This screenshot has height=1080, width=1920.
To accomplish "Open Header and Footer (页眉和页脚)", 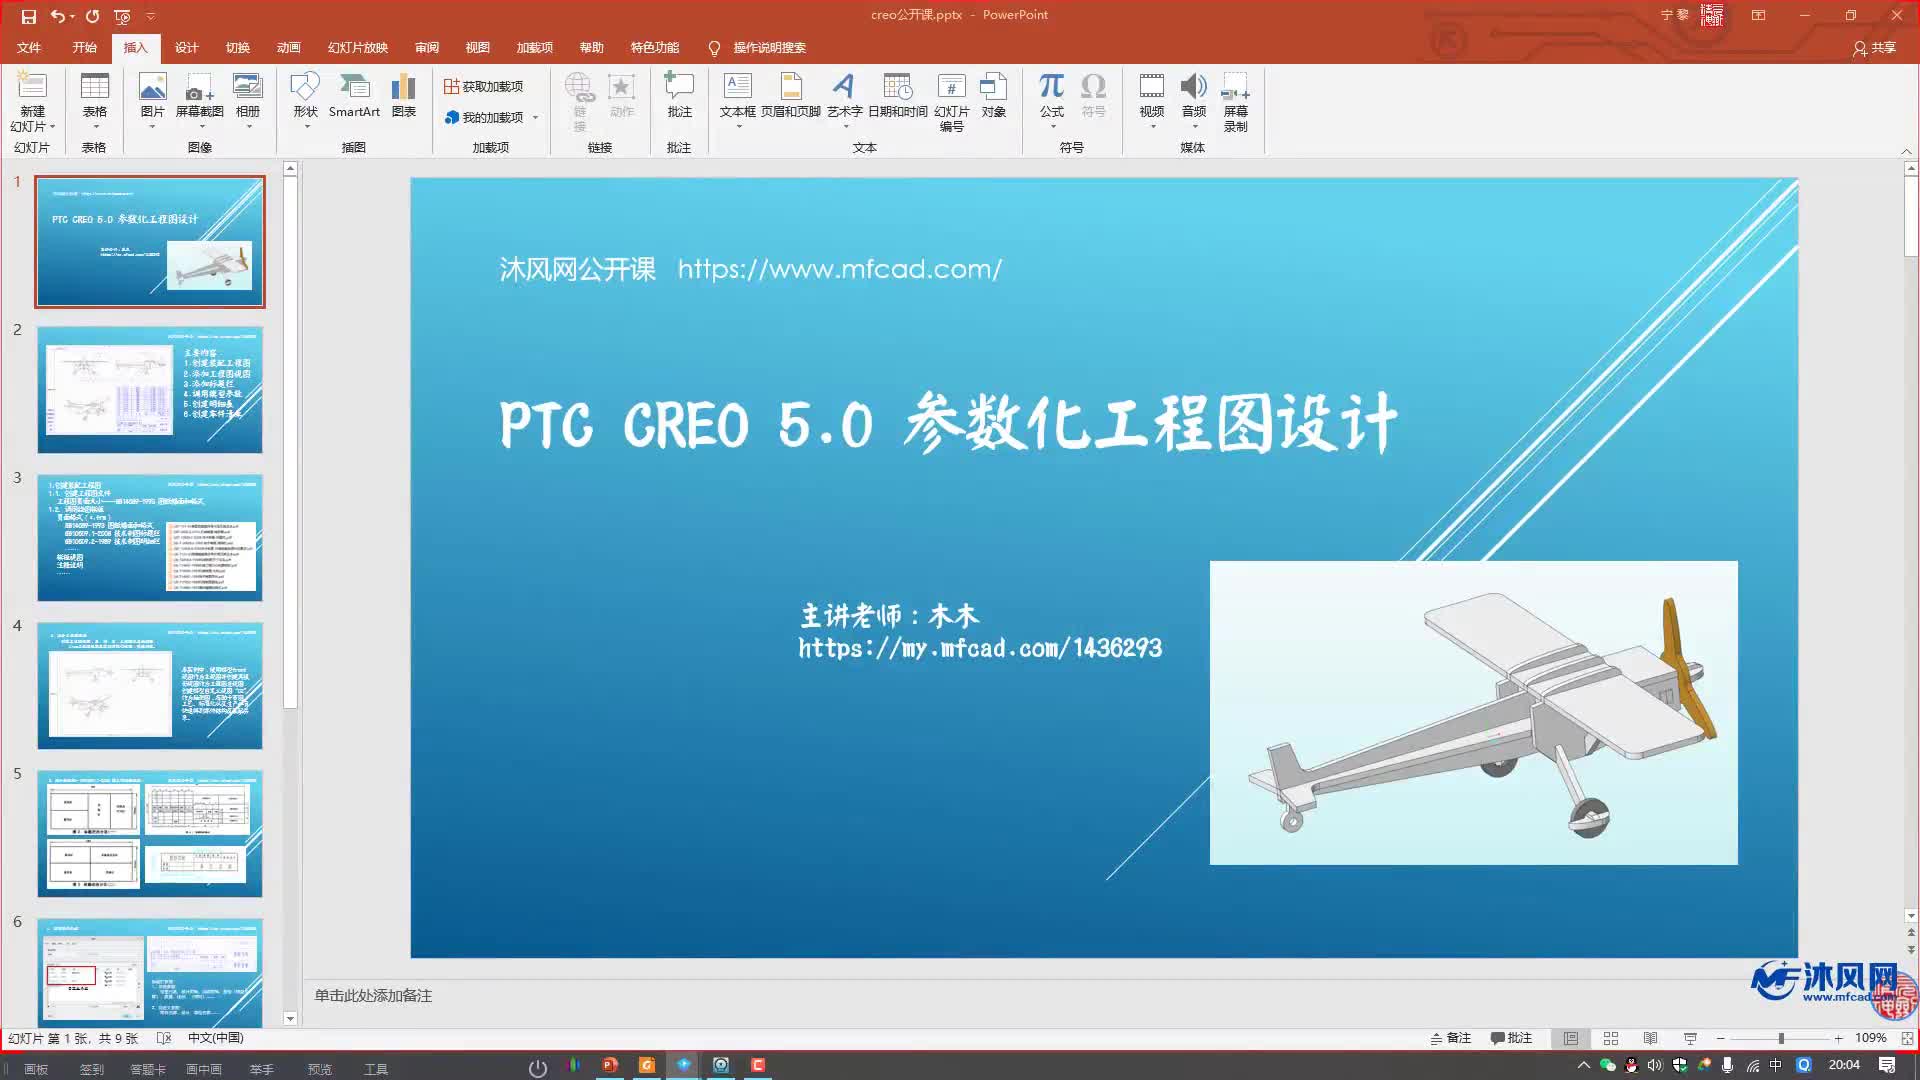I will pyautogui.click(x=790, y=97).
